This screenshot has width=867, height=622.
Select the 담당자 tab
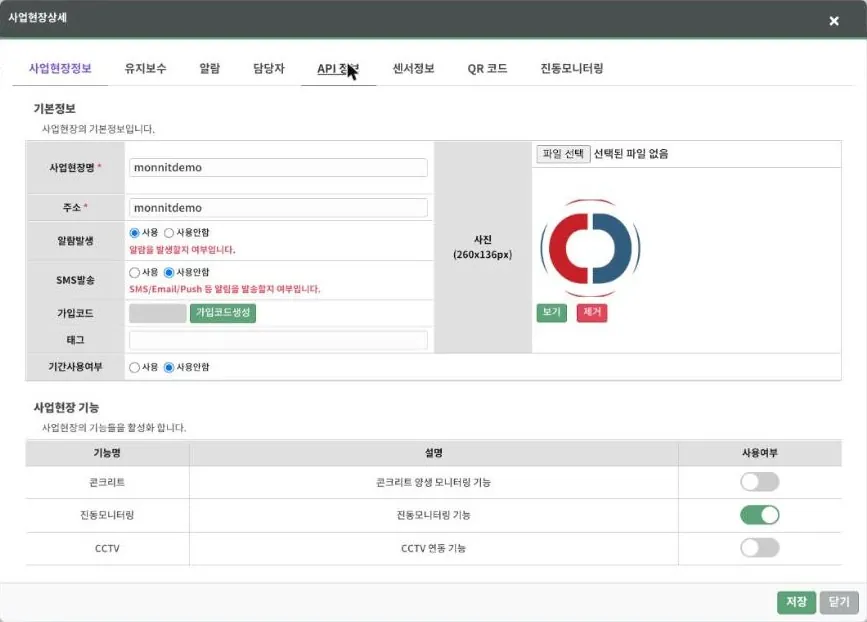point(269,69)
